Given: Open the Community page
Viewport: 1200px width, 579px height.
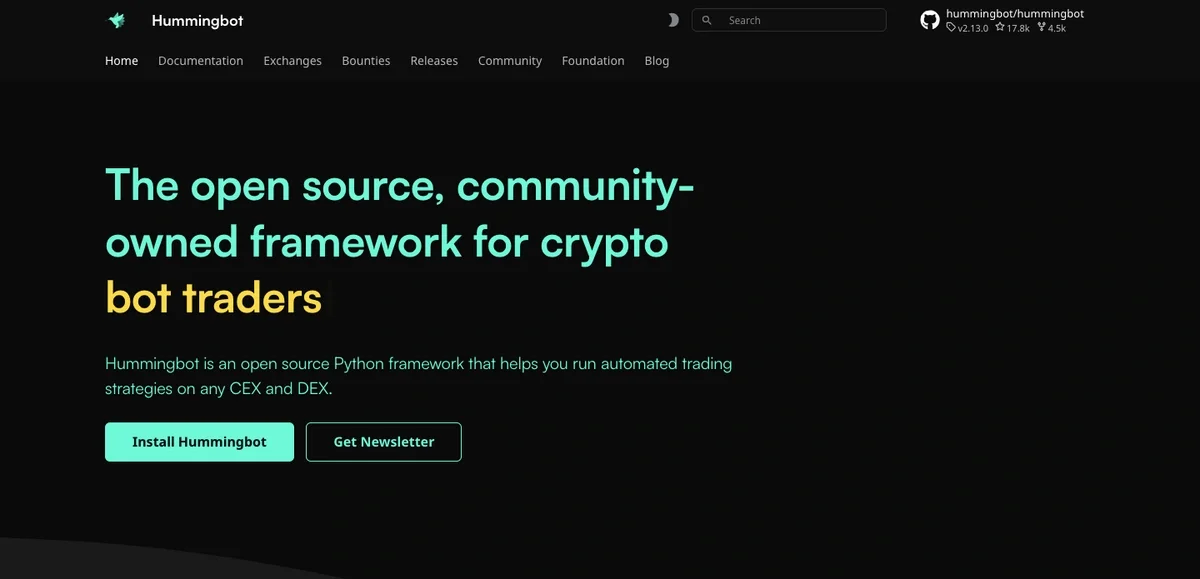Looking at the screenshot, I should click(x=510, y=60).
